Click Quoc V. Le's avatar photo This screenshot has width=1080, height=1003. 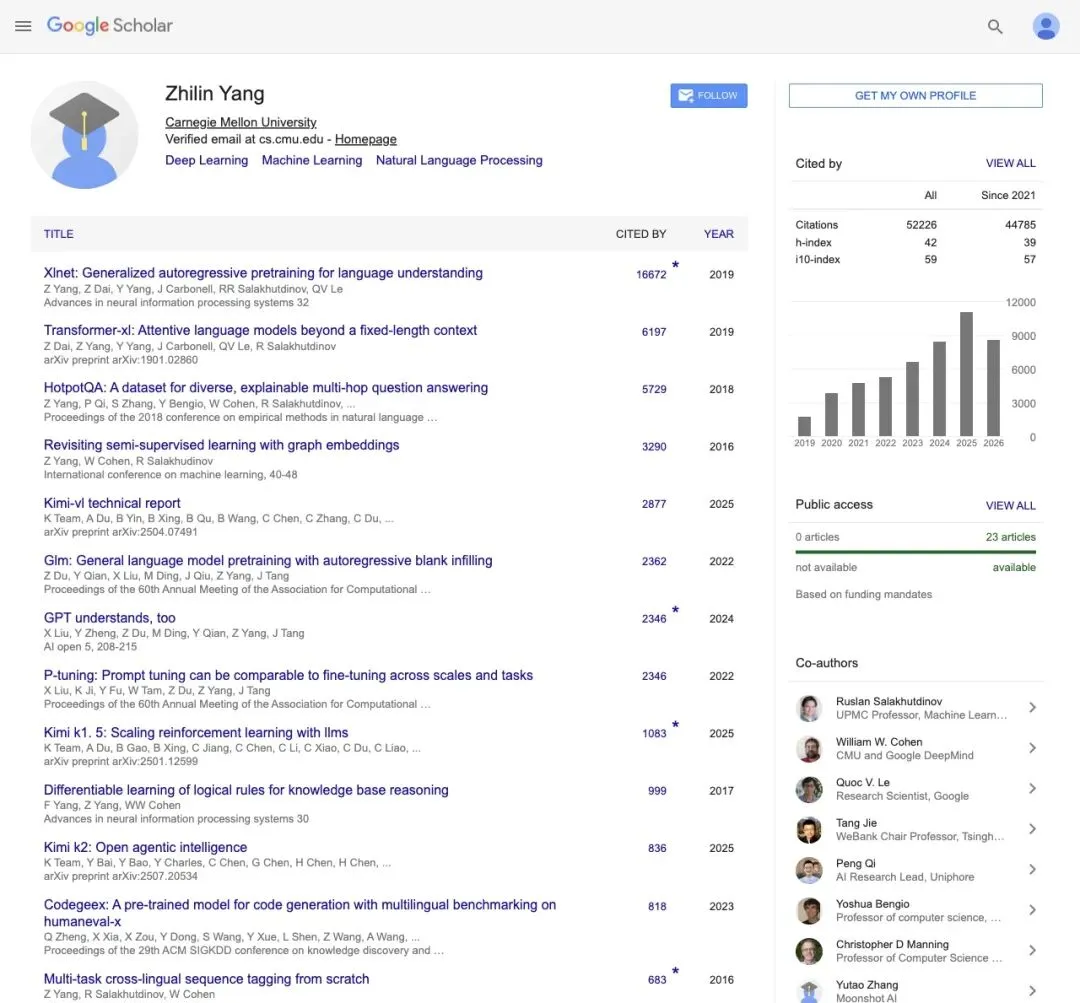point(809,789)
